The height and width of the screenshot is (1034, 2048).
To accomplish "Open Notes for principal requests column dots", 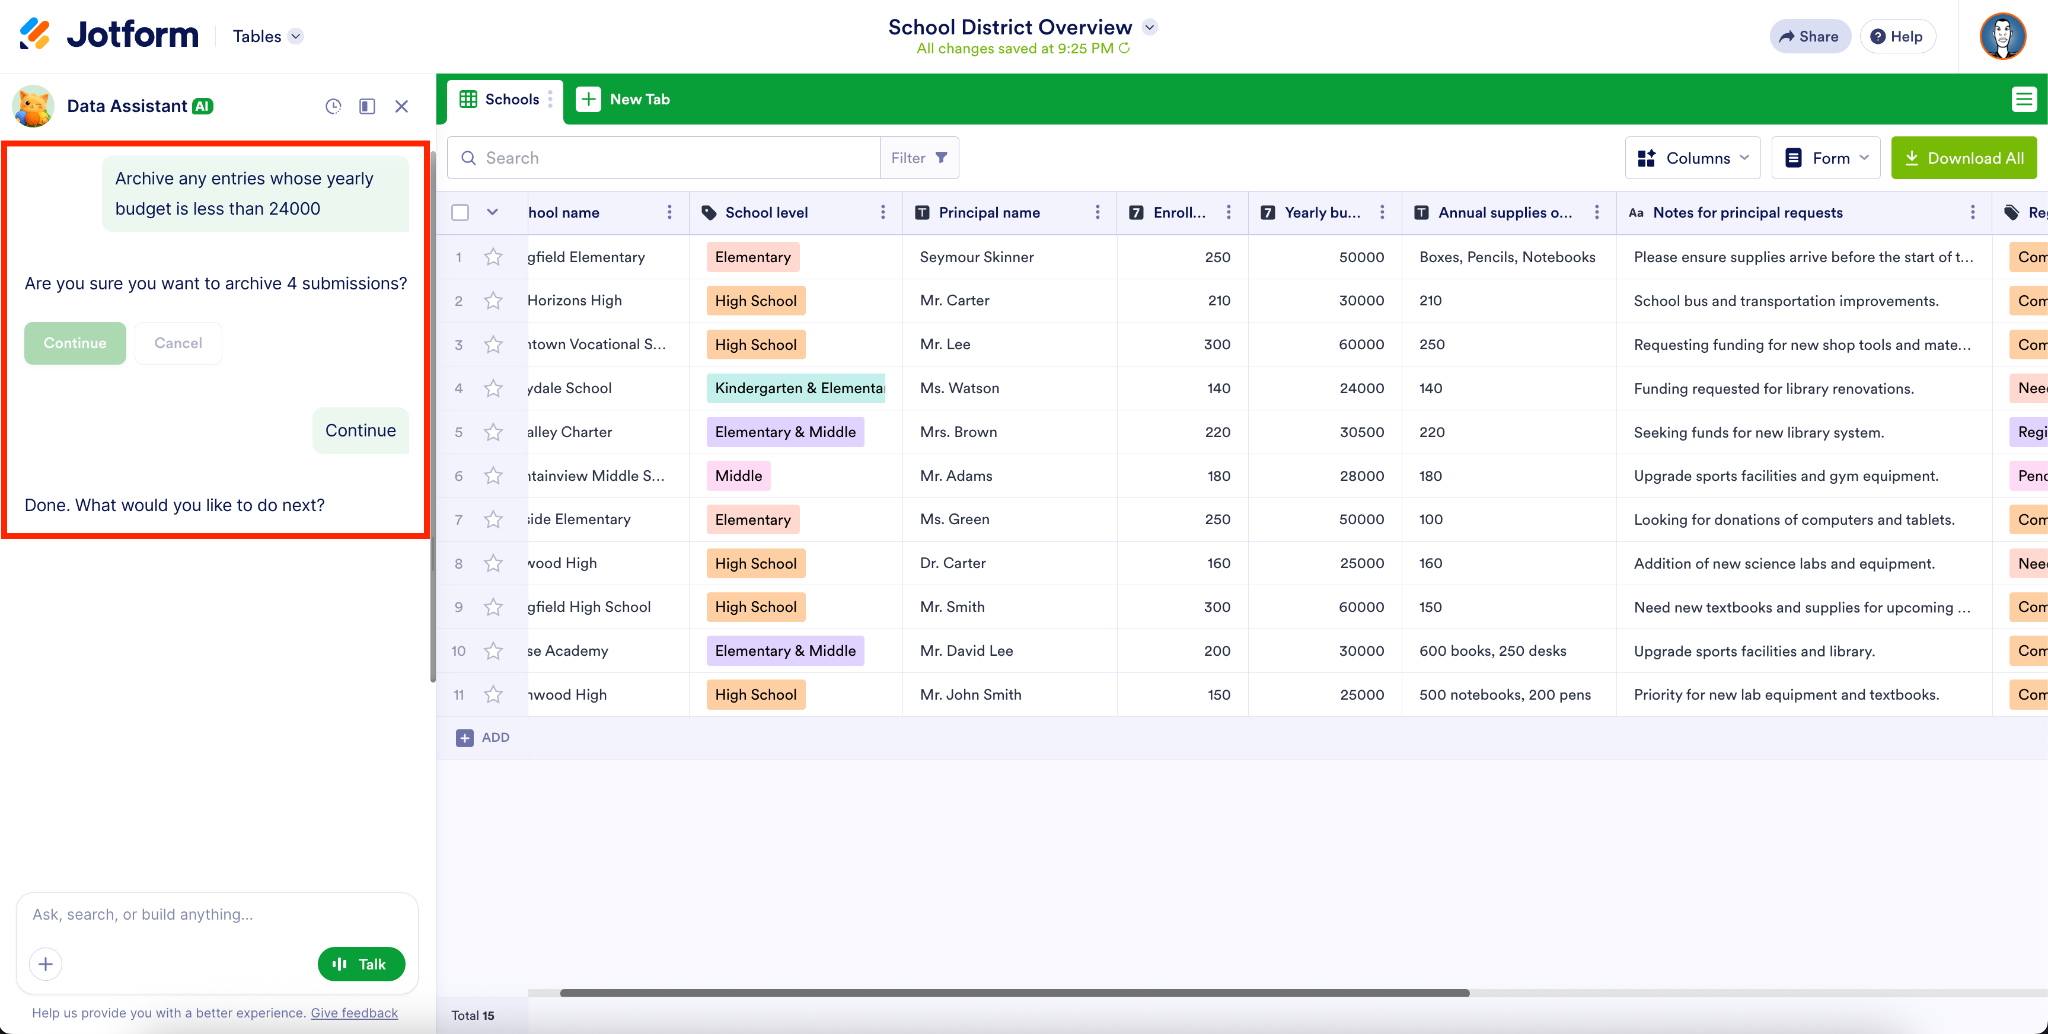I will (x=1972, y=212).
